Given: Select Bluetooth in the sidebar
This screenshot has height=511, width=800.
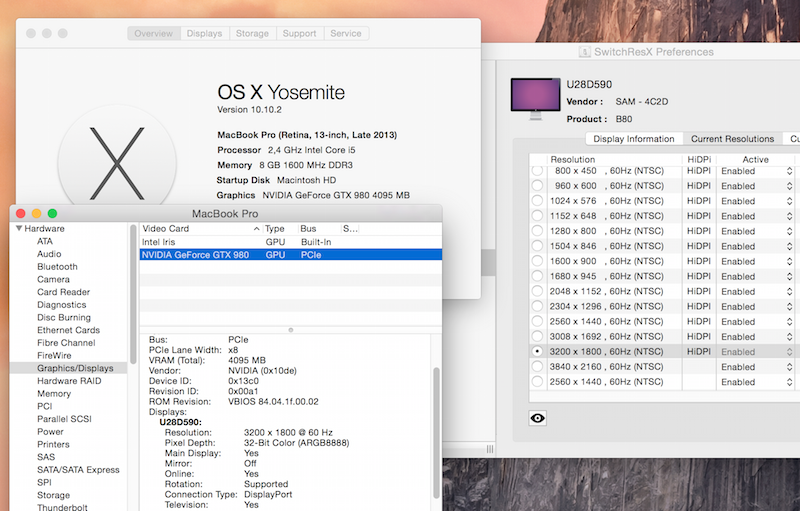Looking at the screenshot, I should point(57,267).
